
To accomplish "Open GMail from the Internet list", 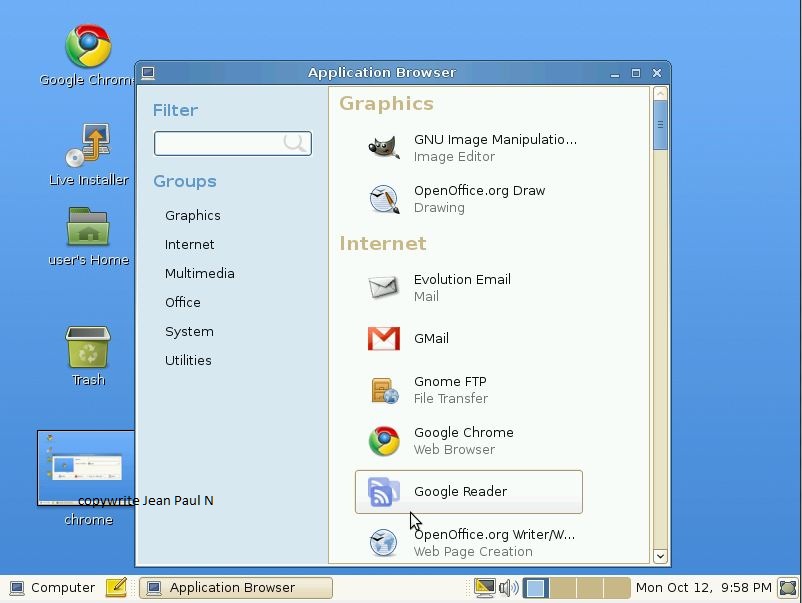I will pyautogui.click(x=431, y=339).
